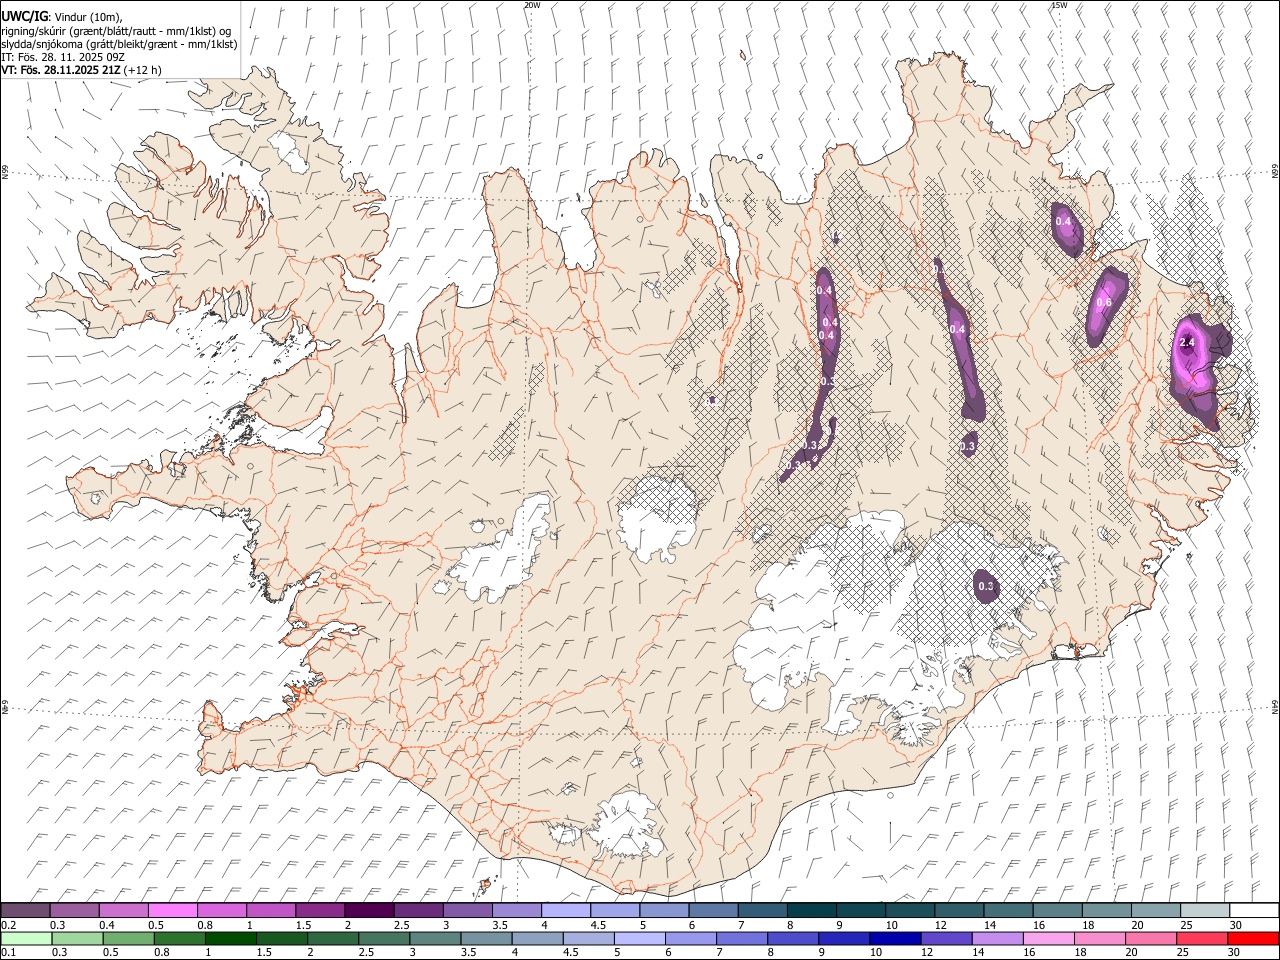Select the light lavender swatch after 4 in the top legend row

[566, 911]
